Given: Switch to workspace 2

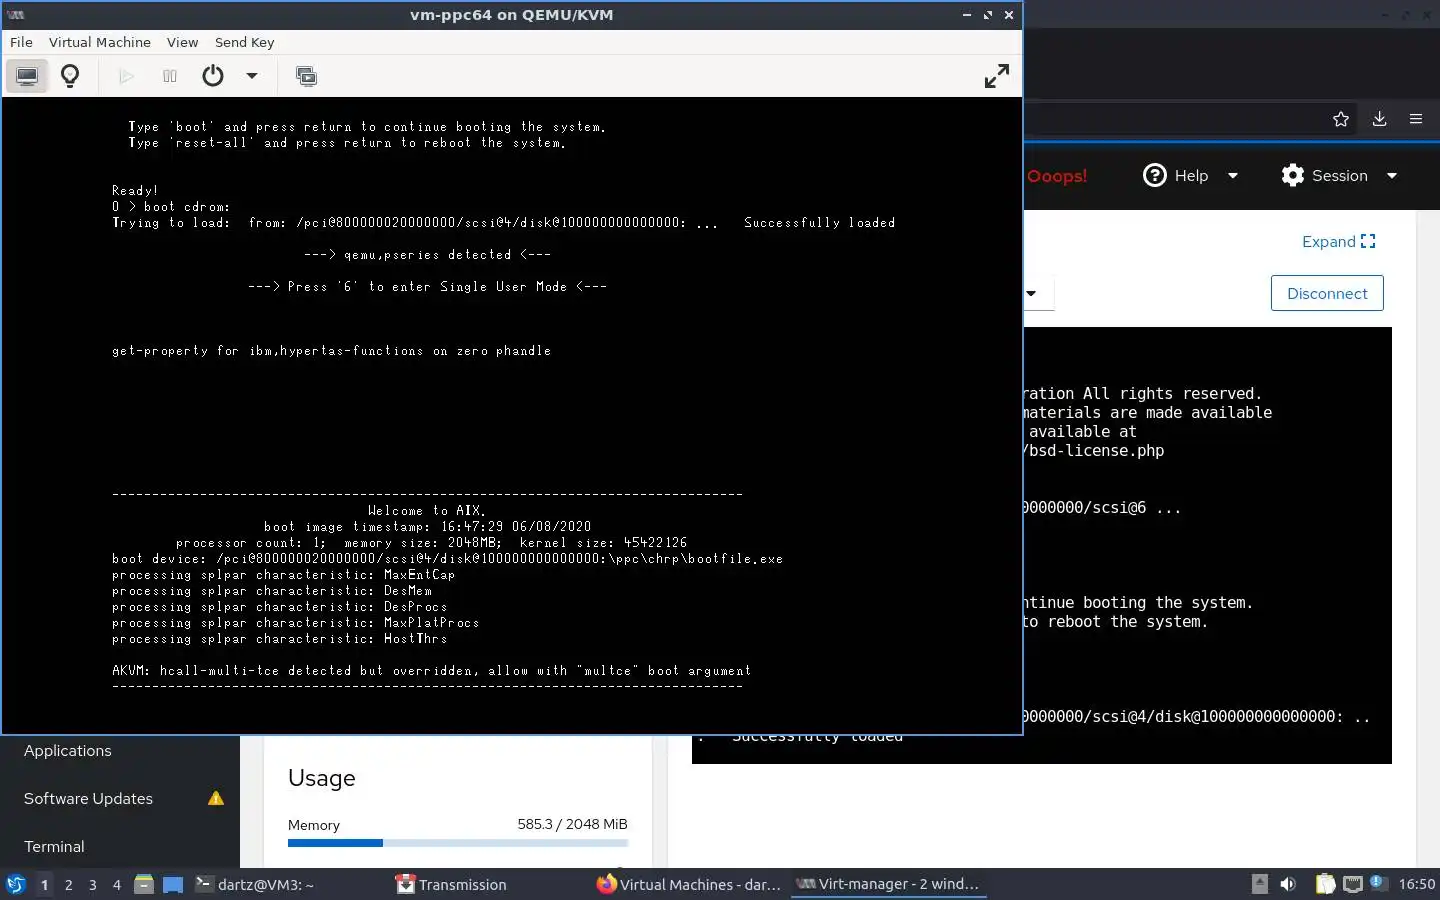Looking at the screenshot, I should (x=68, y=885).
